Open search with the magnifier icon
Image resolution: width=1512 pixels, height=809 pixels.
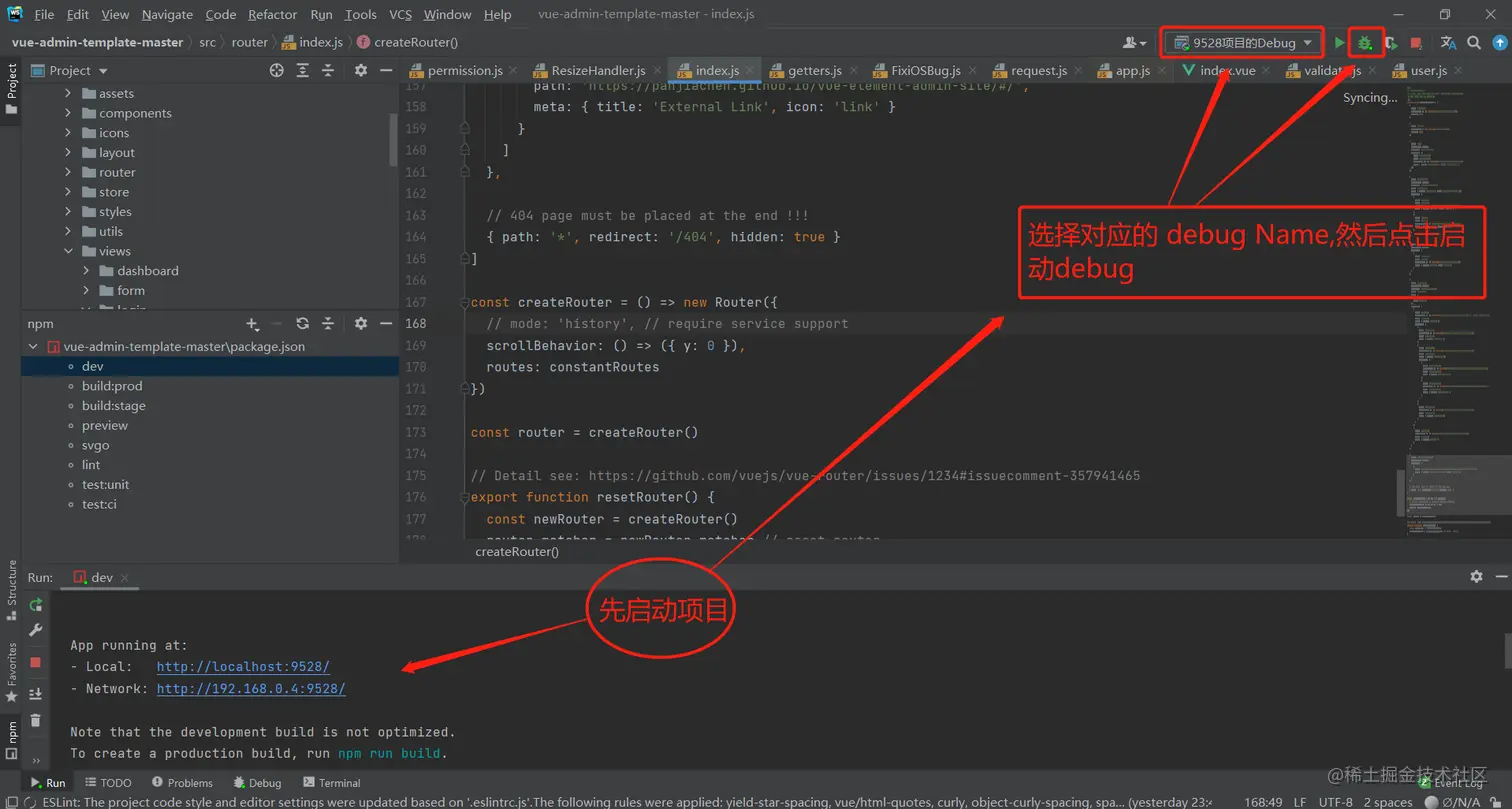[1474, 42]
